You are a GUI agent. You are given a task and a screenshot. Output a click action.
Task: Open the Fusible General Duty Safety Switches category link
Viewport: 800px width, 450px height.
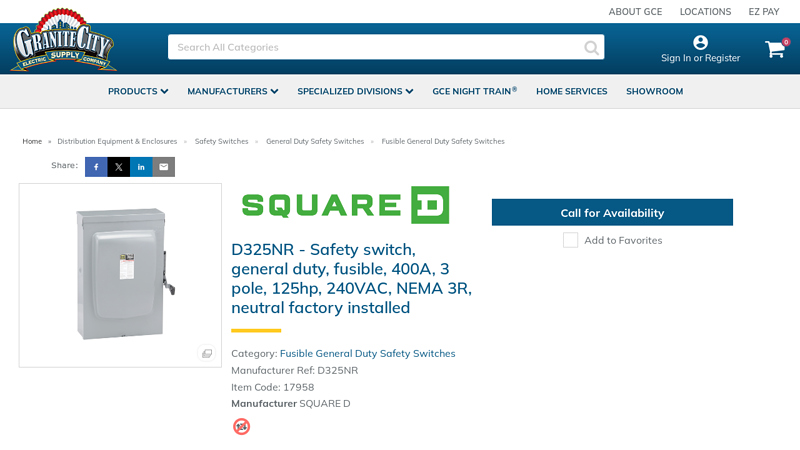pyautogui.click(x=367, y=353)
